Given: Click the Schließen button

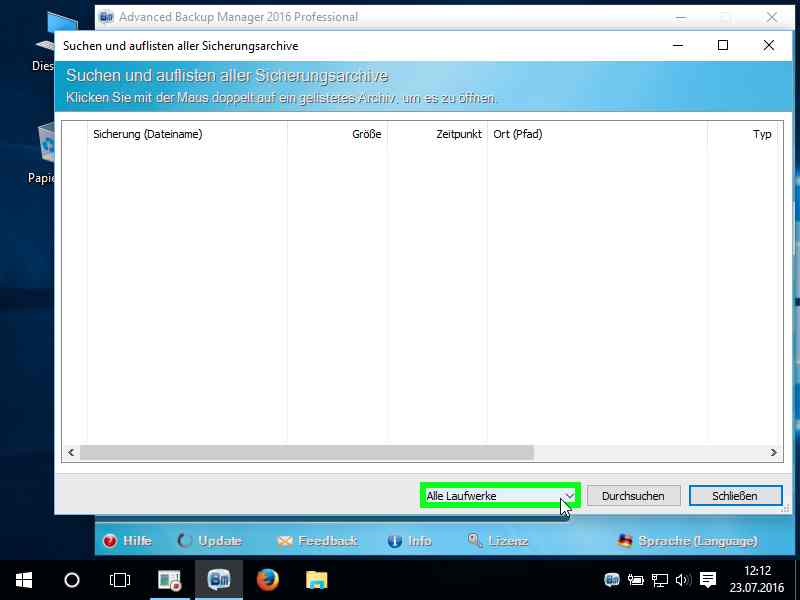Looking at the screenshot, I should (735, 495).
